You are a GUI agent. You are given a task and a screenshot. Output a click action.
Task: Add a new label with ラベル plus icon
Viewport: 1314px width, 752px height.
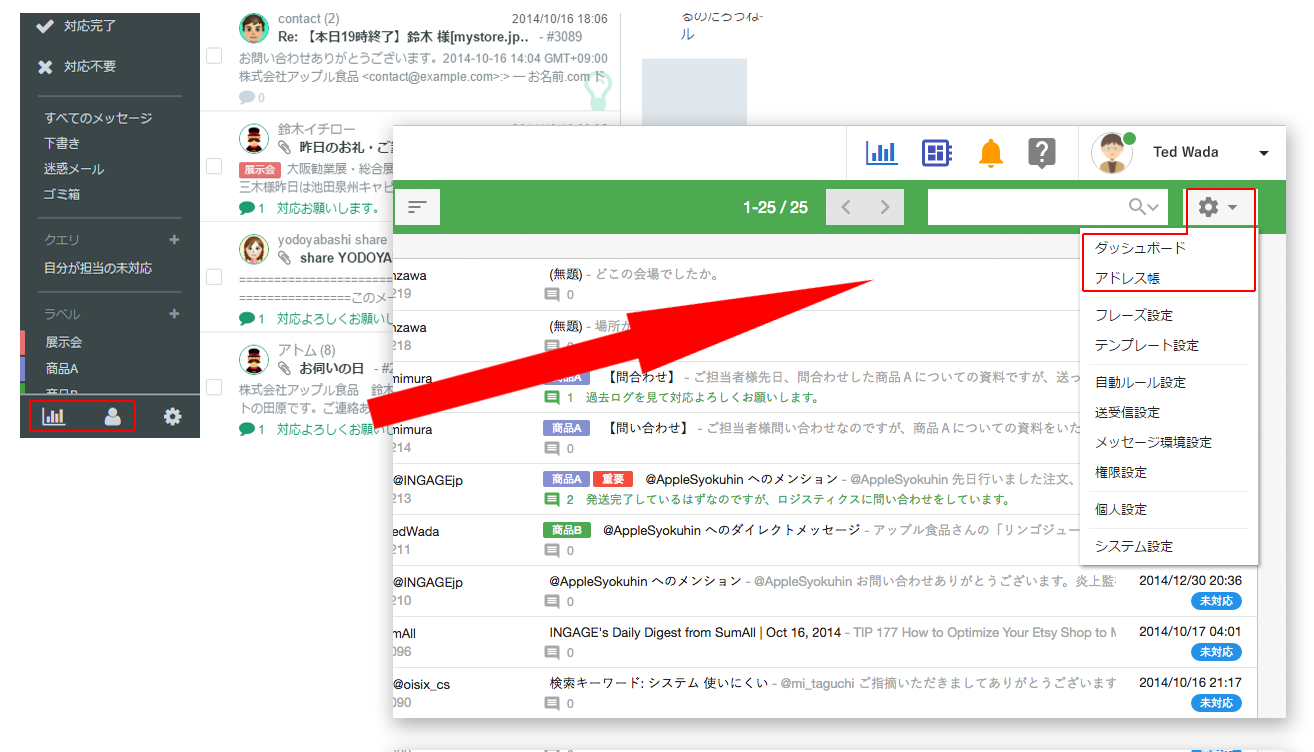click(x=174, y=314)
